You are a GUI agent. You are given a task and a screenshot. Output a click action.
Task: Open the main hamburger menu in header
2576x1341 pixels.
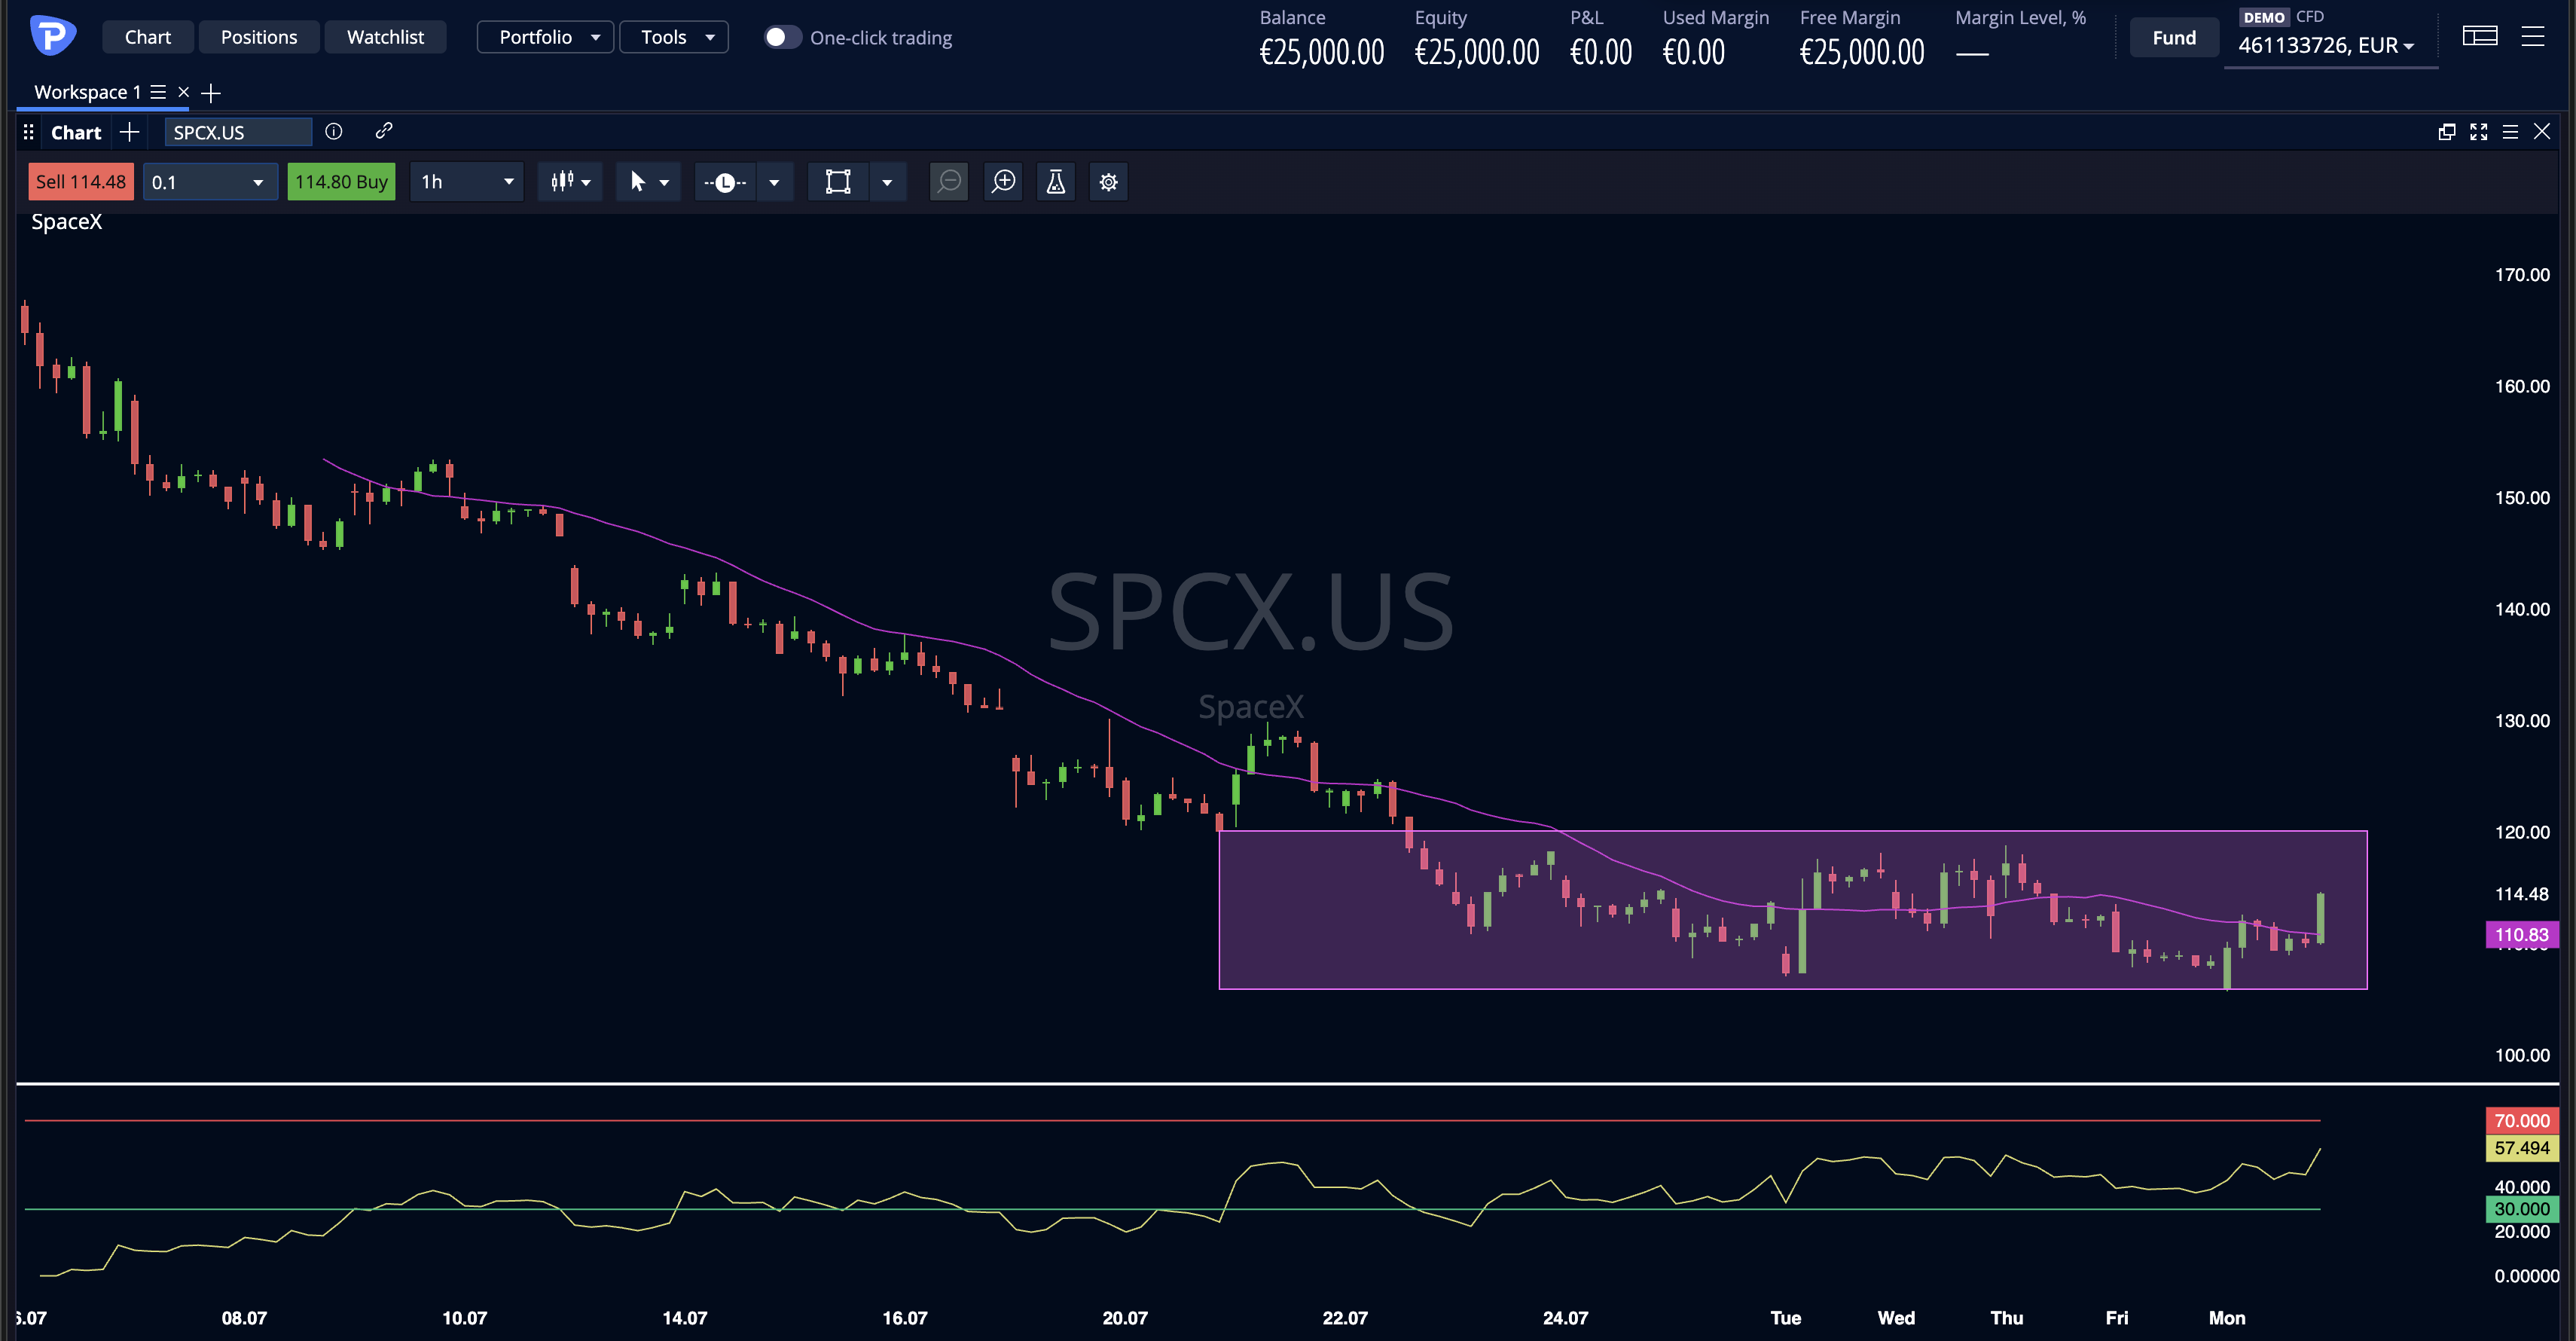point(2533,36)
